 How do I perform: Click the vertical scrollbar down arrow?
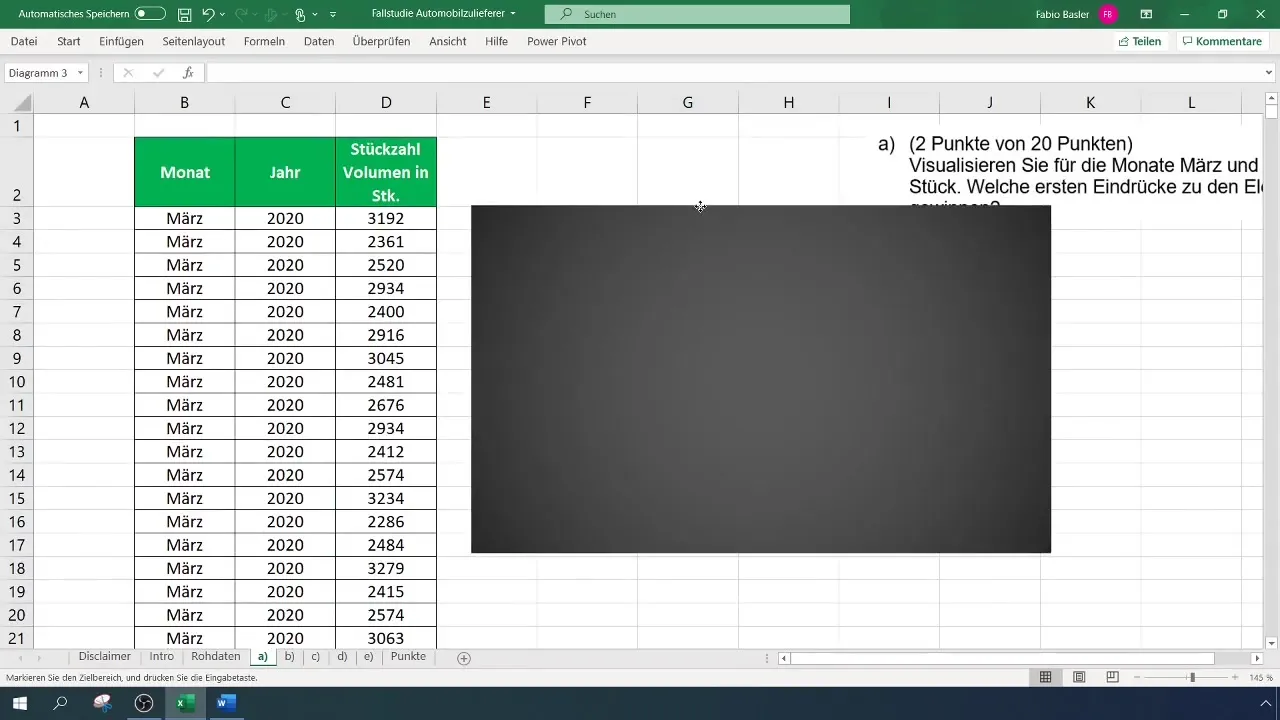click(x=1272, y=643)
